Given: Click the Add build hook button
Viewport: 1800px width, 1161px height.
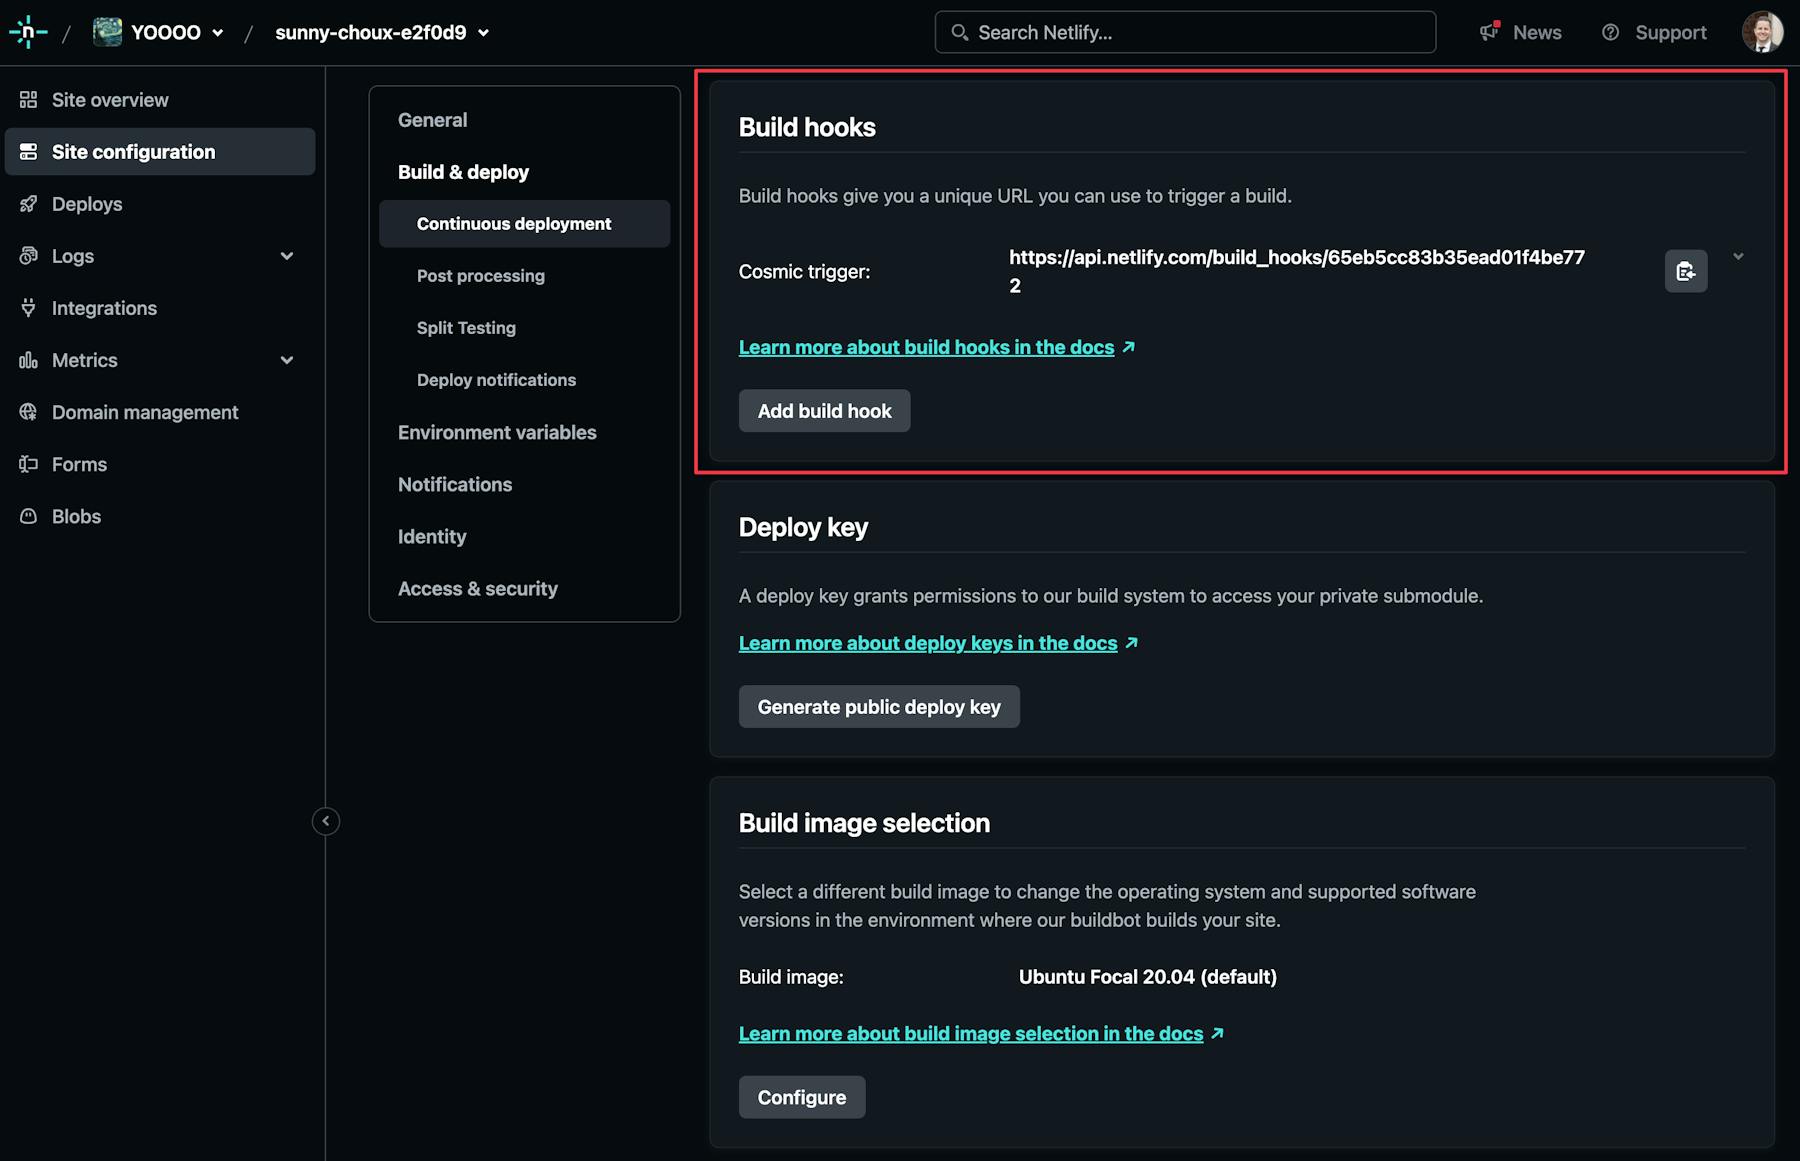Looking at the screenshot, I should (824, 411).
